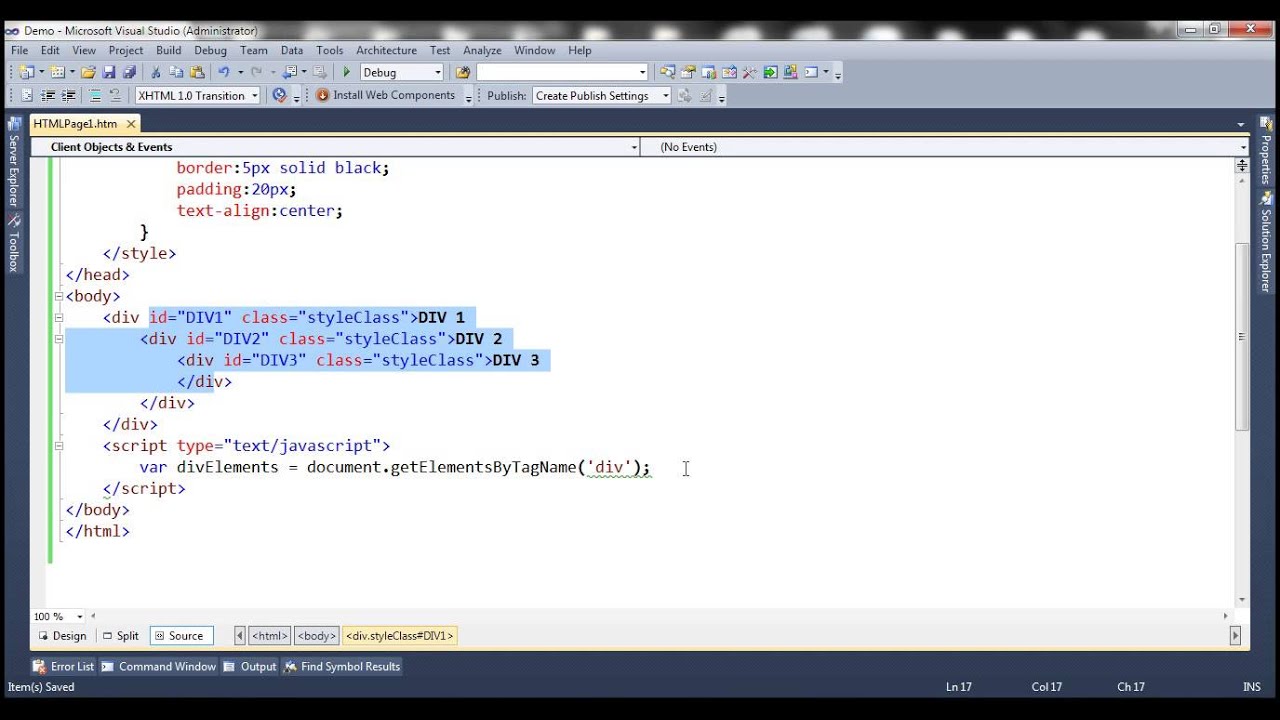Click in the empty Find text box
1280x720 pixels.
point(556,72)
